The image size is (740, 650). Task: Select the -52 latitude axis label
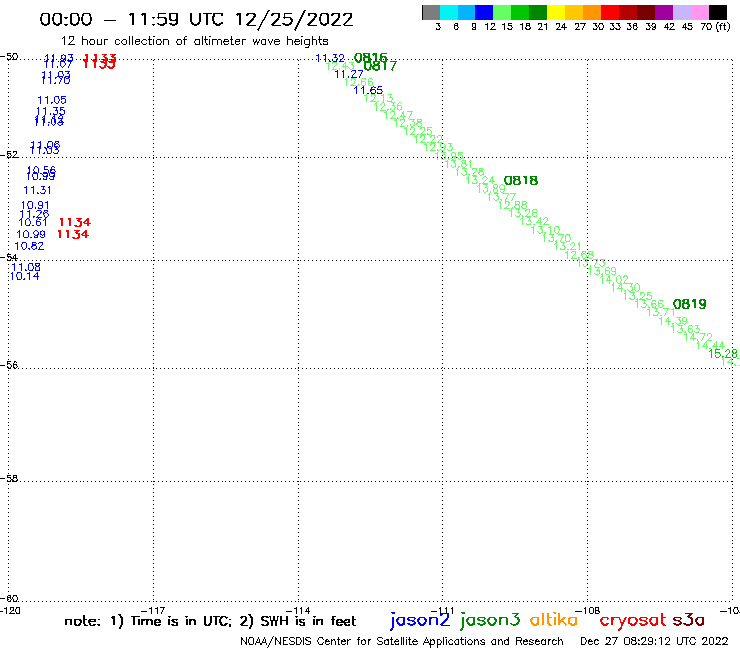[9, 154]
